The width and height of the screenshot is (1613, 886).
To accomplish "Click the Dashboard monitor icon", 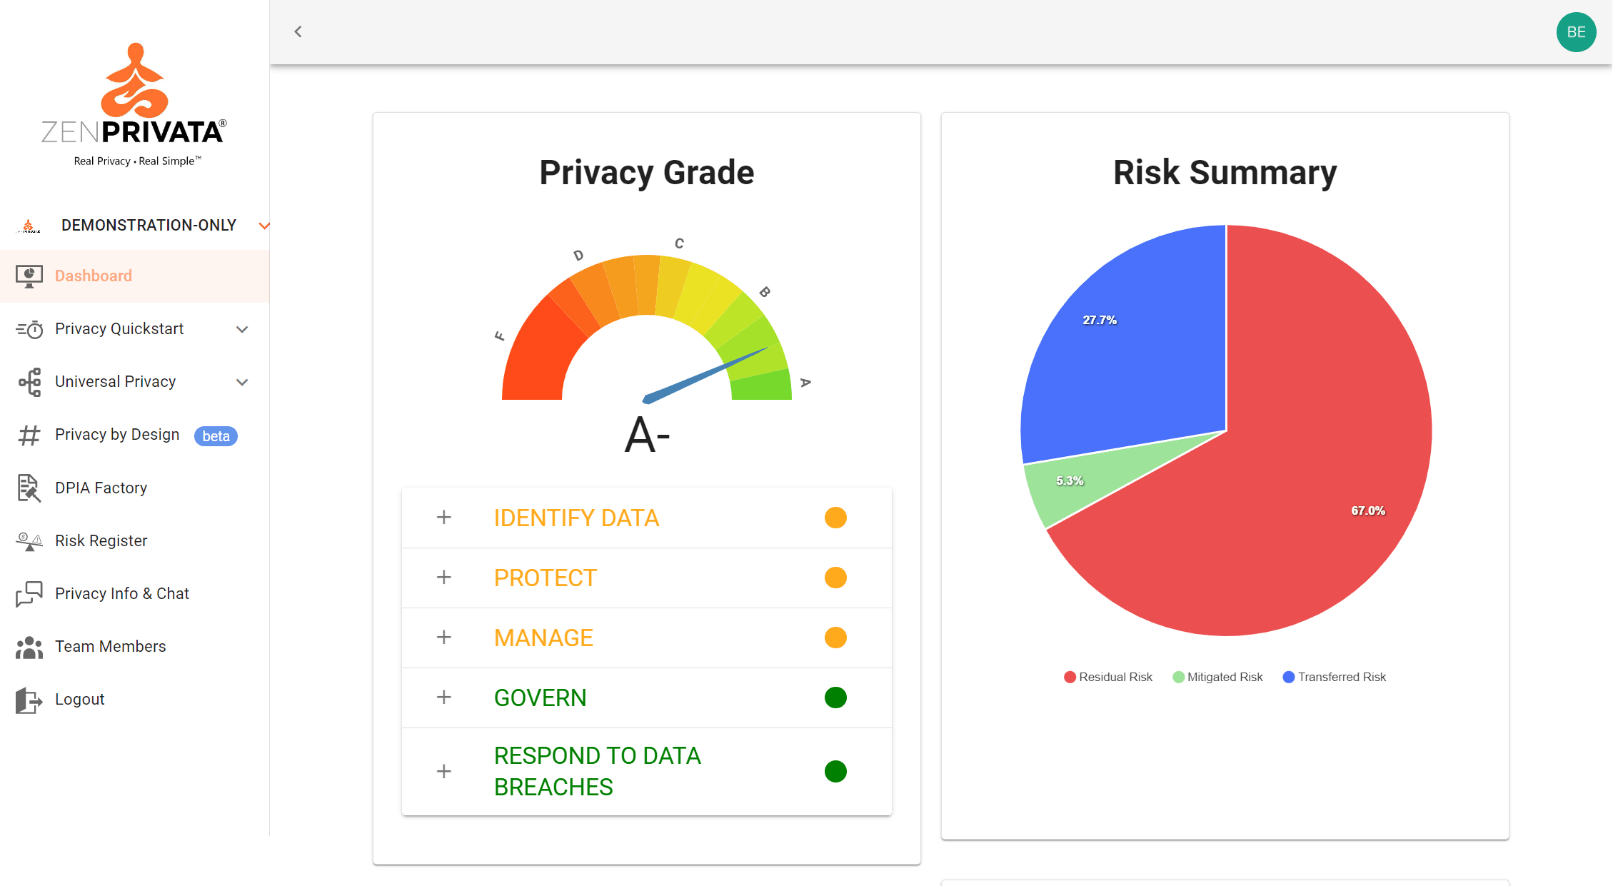I will coord(29,276).
